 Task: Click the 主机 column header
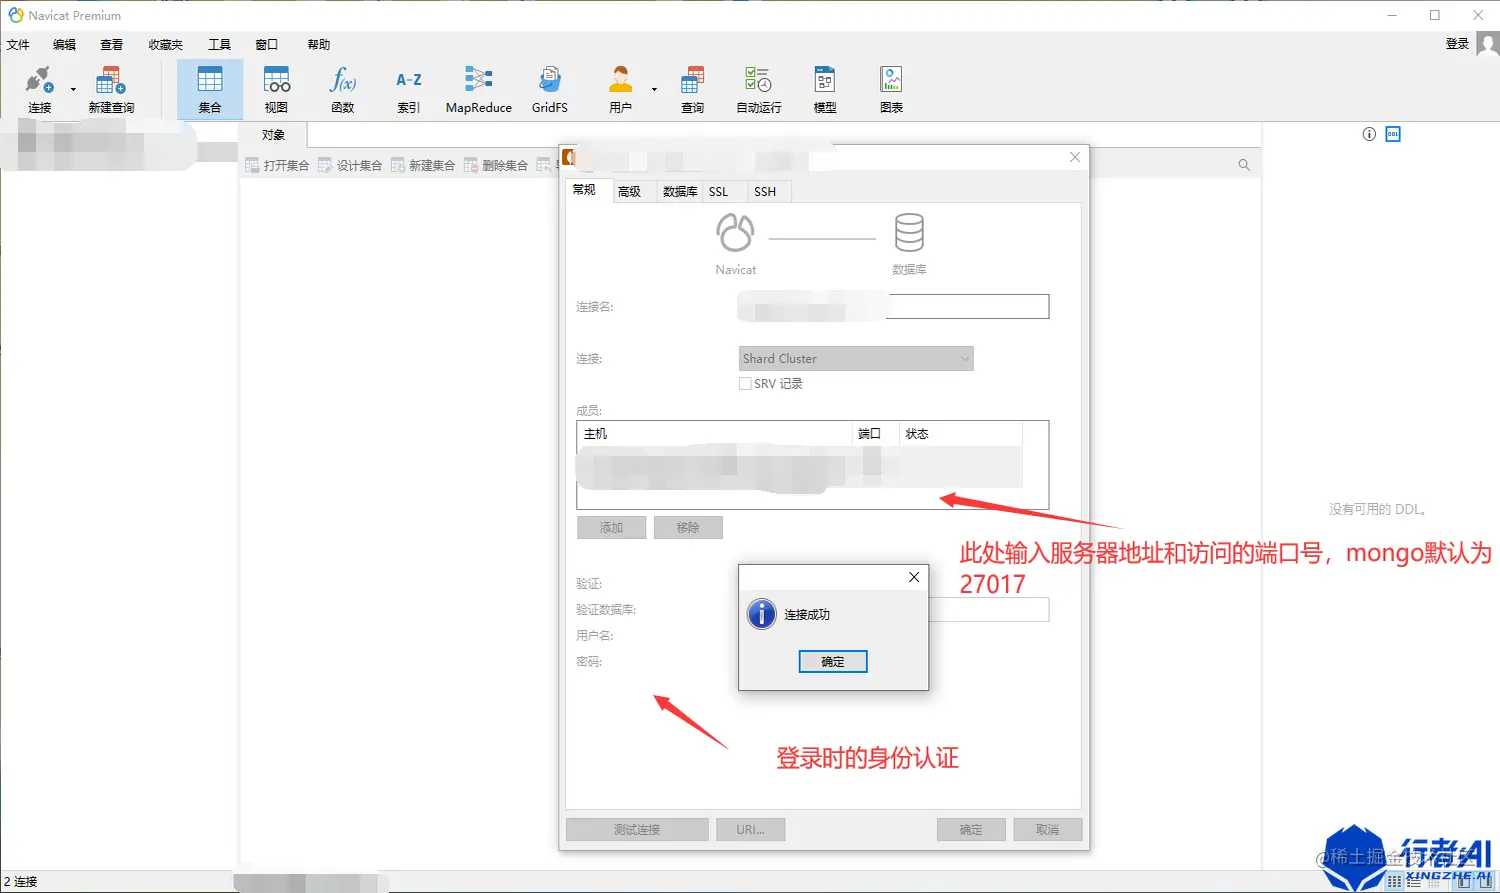pos(714,433)
